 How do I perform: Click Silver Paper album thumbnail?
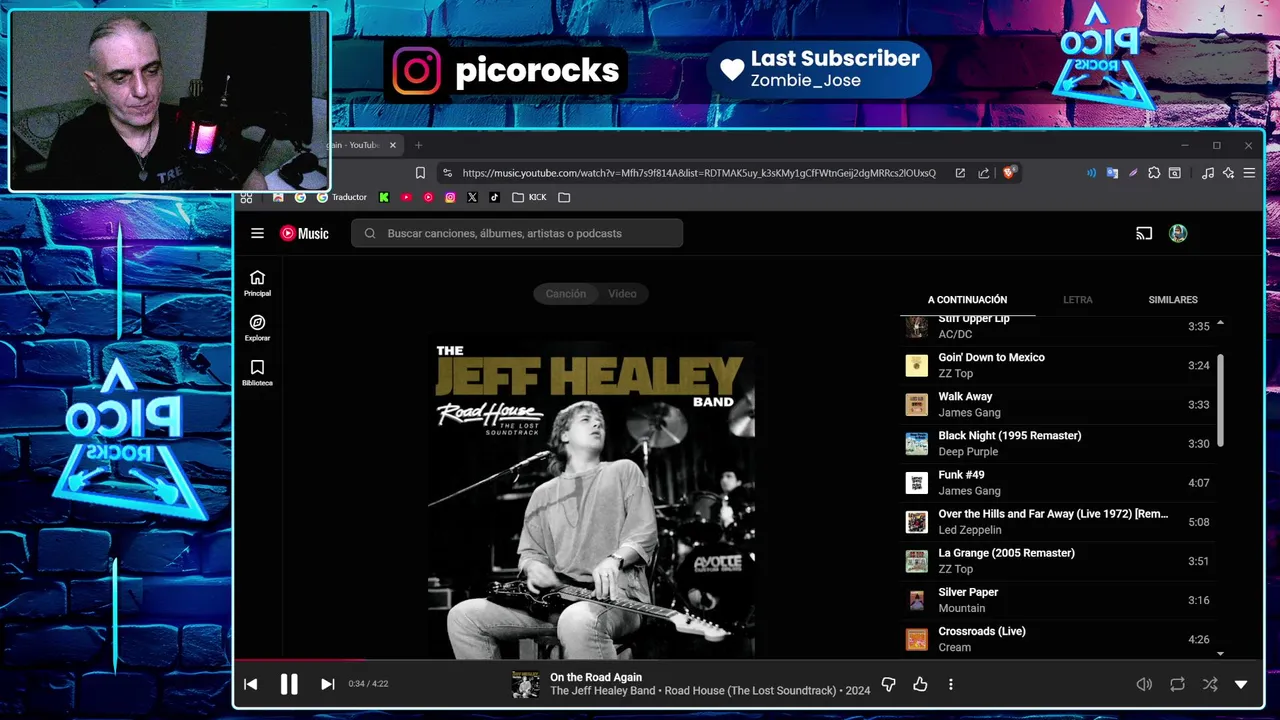pyautogui.click(x=916, y=600)
